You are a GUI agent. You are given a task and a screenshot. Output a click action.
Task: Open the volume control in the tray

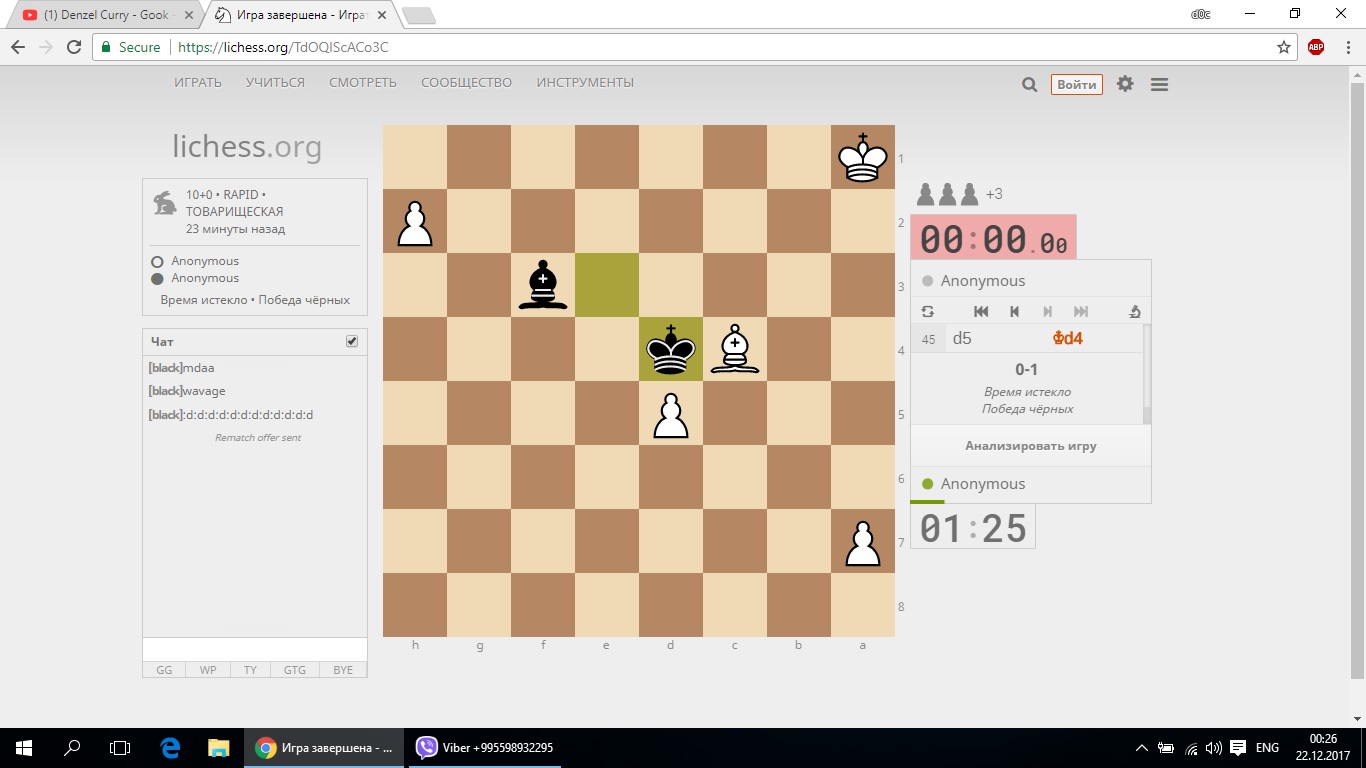[x=1213, y=747]
